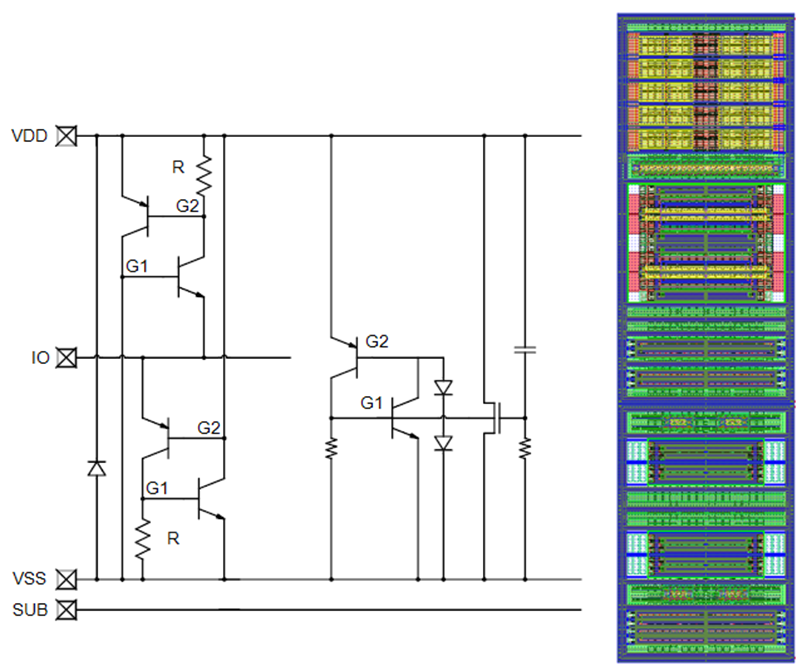
Task: Click the lower diode in center clamp
Action: (441, 442)
